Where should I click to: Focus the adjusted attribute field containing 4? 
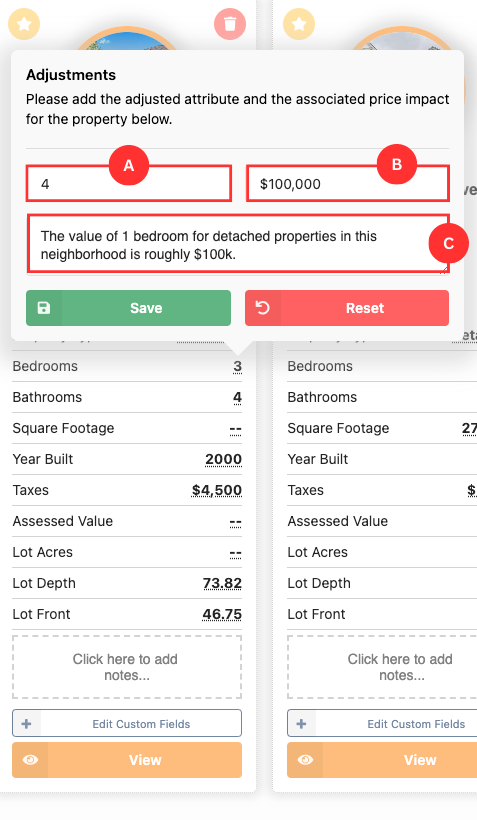click(x=129, y=184)
